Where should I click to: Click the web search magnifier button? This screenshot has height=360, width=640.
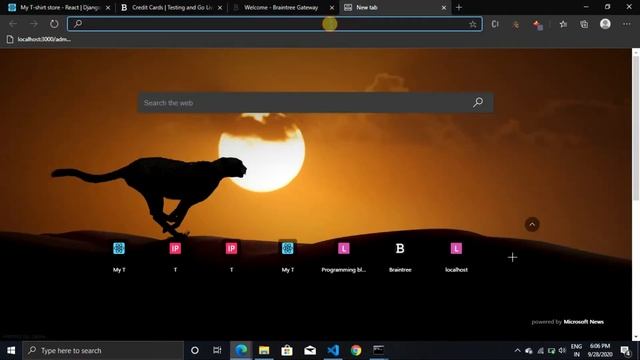pos(478,102)
